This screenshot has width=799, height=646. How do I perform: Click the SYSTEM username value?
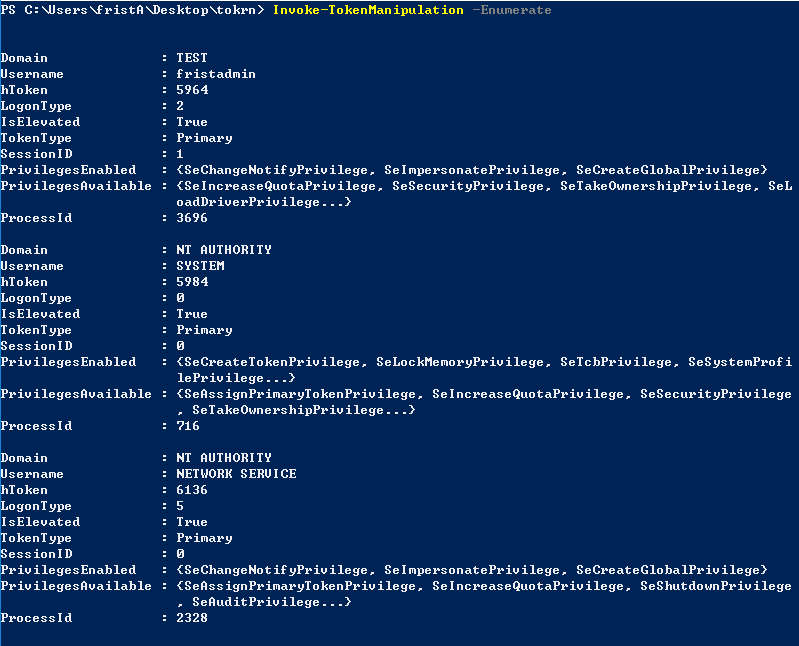[200, 266]
